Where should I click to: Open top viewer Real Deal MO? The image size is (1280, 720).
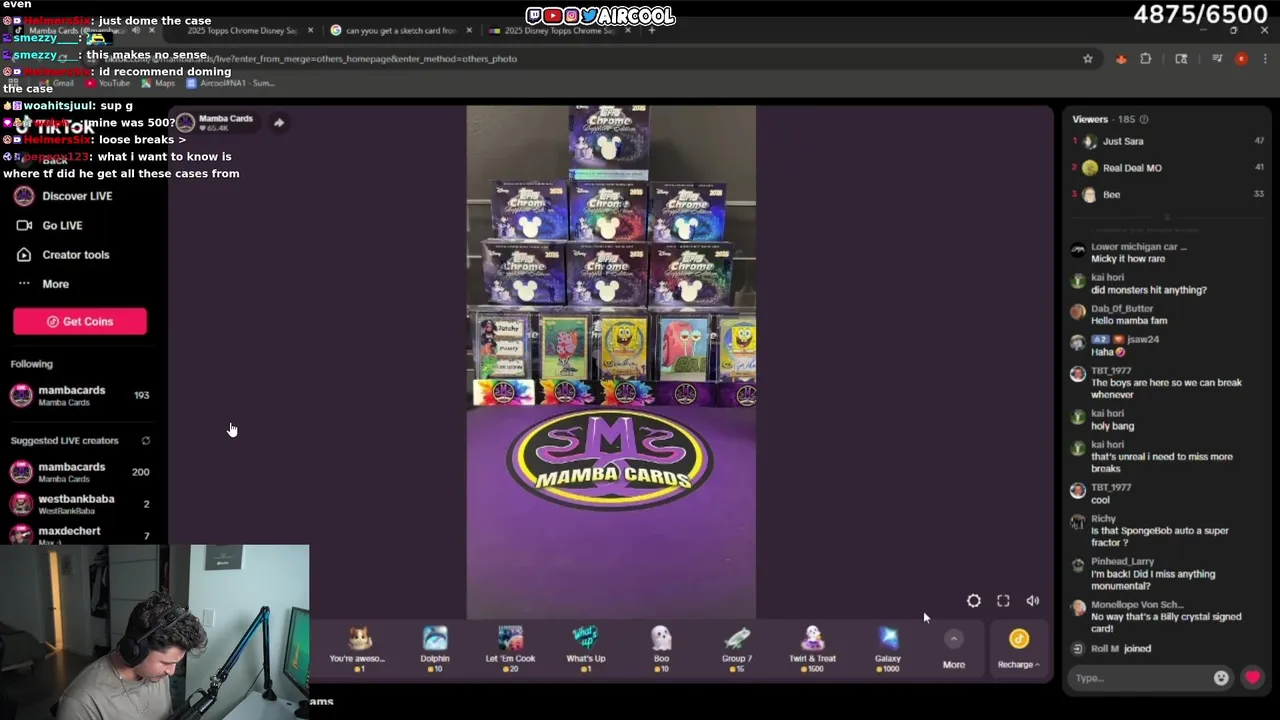click(x=1167, y=168)
